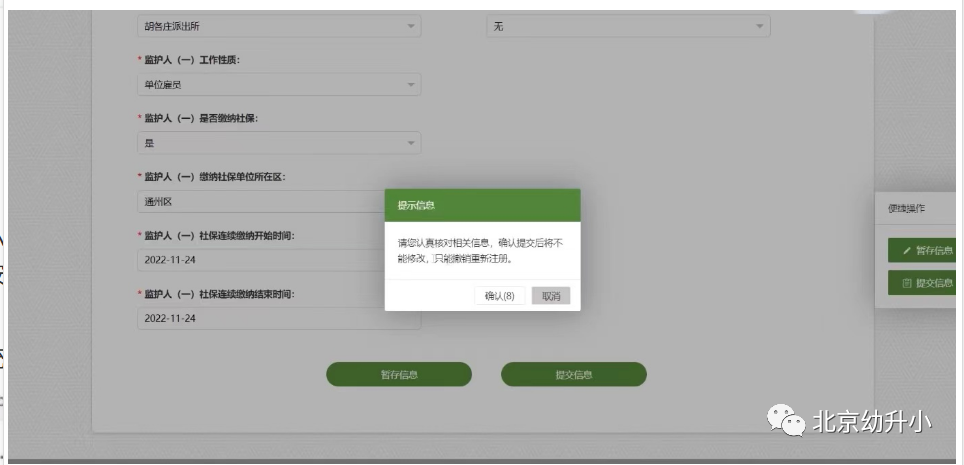Screen dimensions: 964x465
Task: Click the label 监护人（一）缴纳社保单位所在区
Action: click(215, 177)
